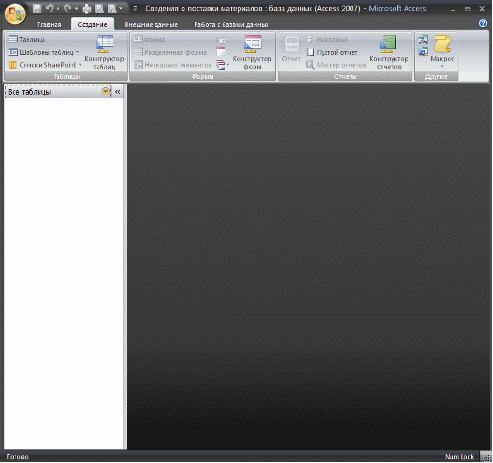Create a new Таблица (Table)
The image size is (493, 463).
tap(27, 39)
